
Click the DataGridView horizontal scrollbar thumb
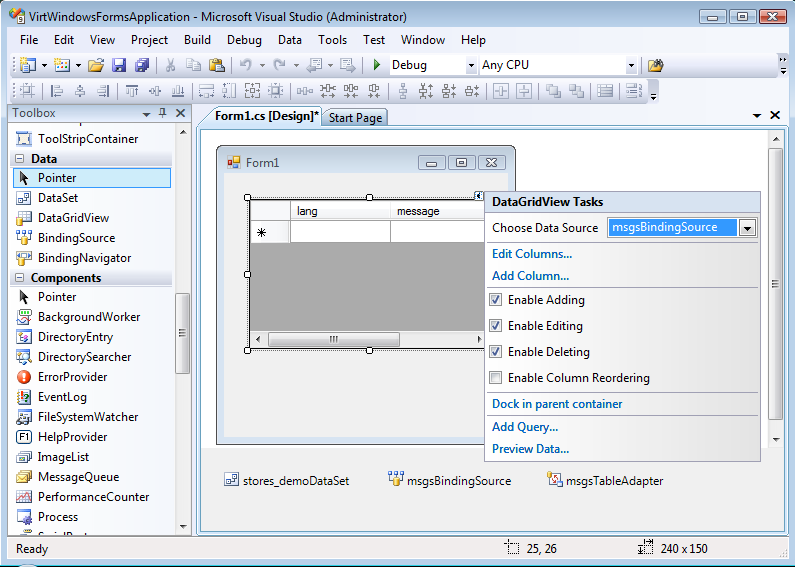333,340
